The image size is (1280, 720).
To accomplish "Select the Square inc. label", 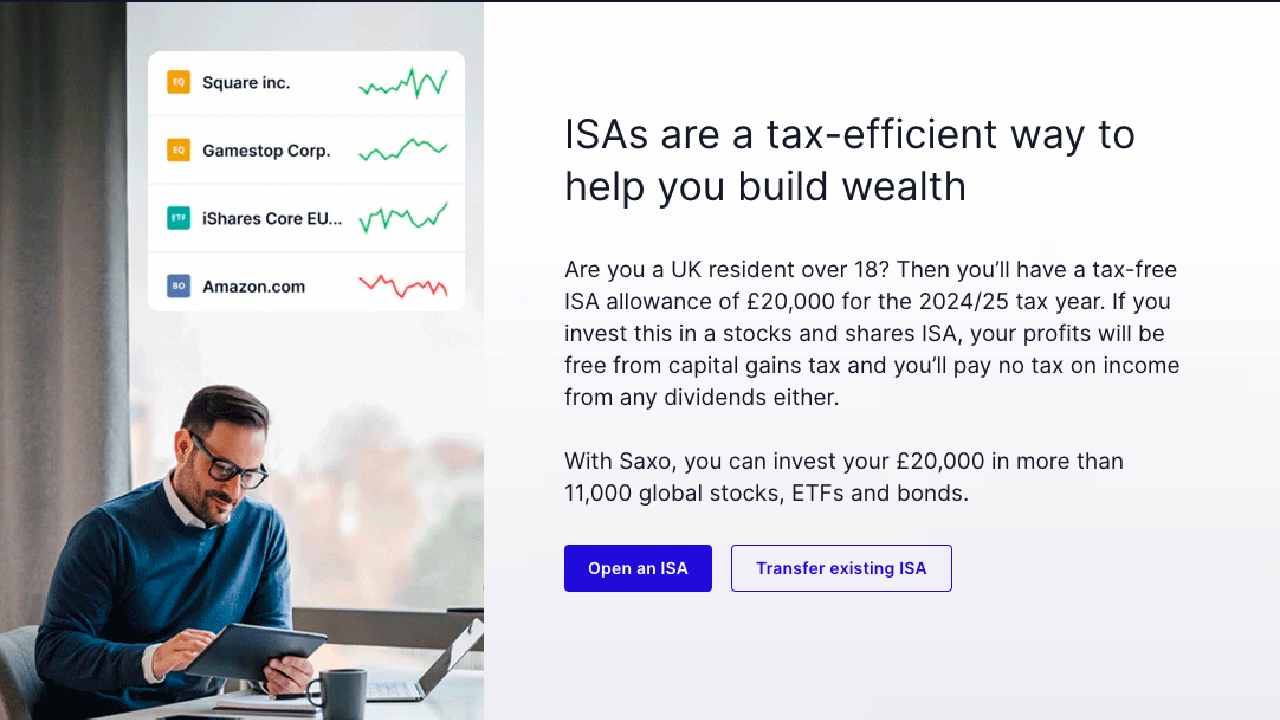I will [246, 83].
